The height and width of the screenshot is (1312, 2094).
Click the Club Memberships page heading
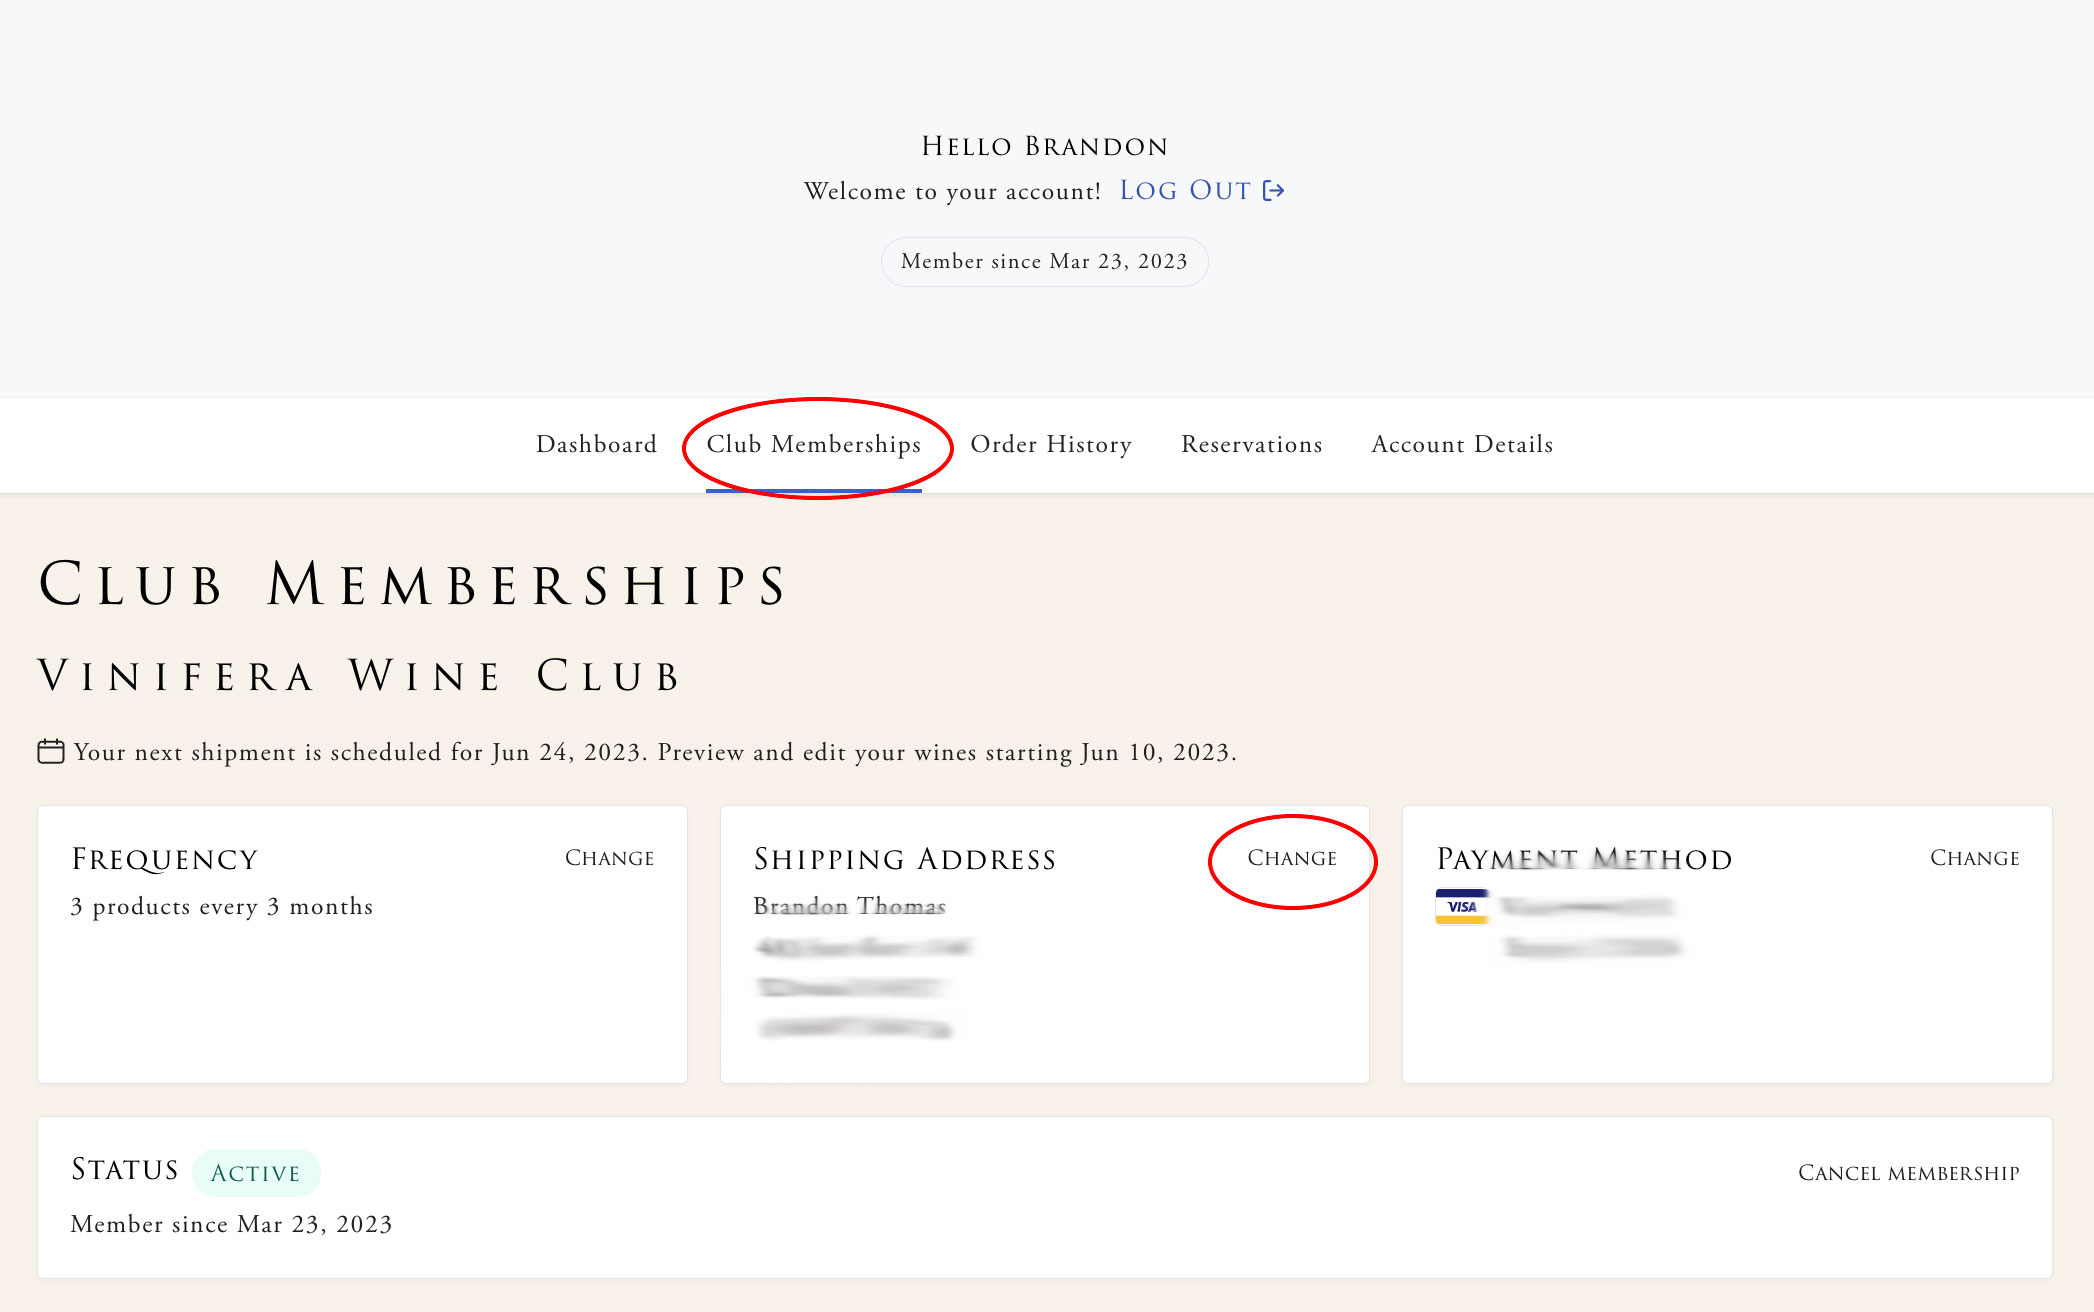pos(414,585)
